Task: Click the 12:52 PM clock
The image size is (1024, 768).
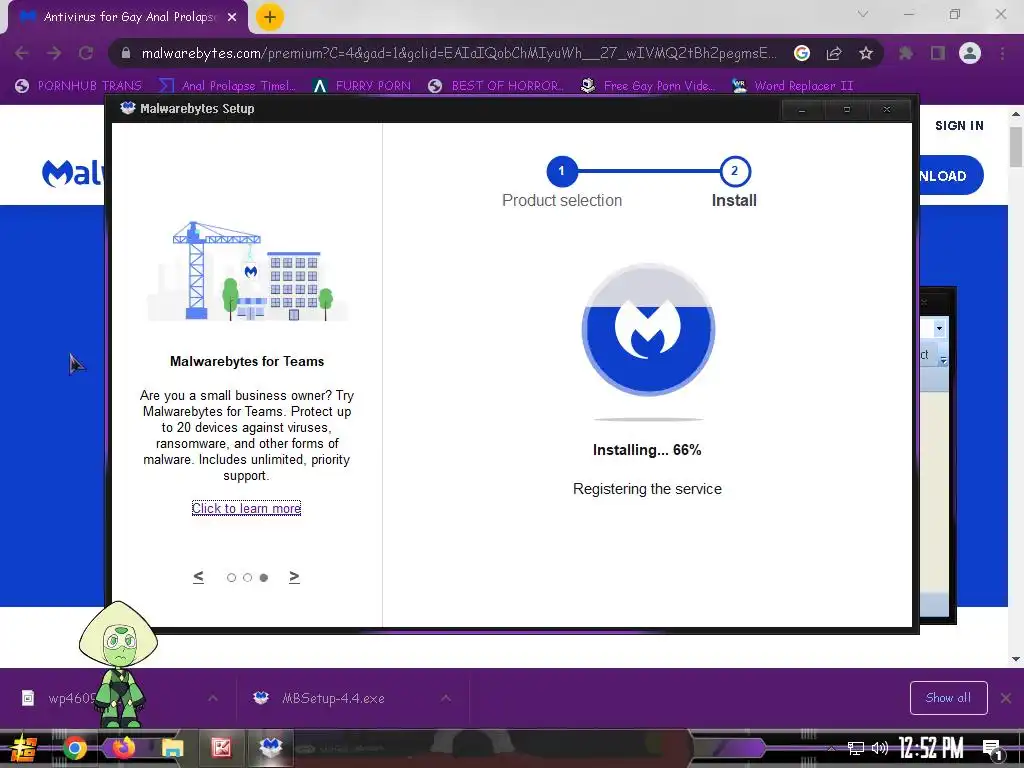Action: point(931,748)
